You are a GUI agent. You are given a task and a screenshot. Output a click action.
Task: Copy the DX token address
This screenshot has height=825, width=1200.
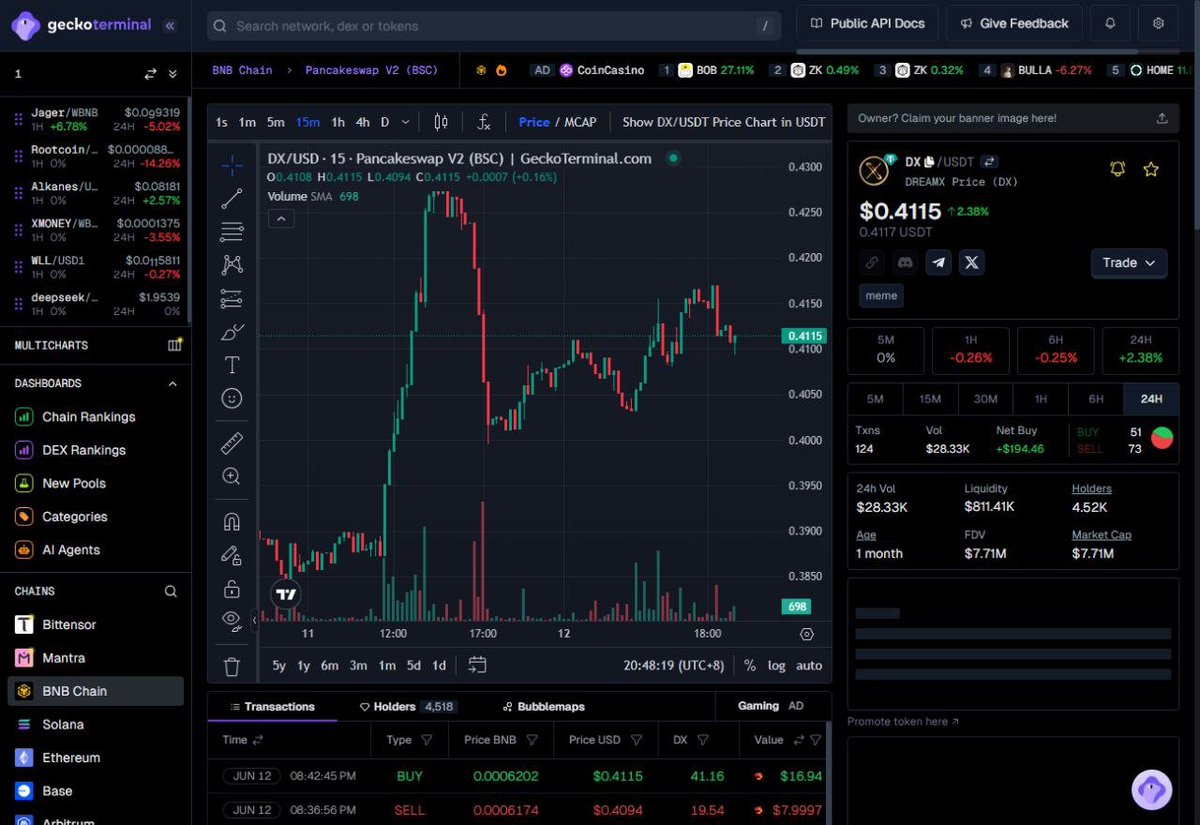(x=929, y=161)
